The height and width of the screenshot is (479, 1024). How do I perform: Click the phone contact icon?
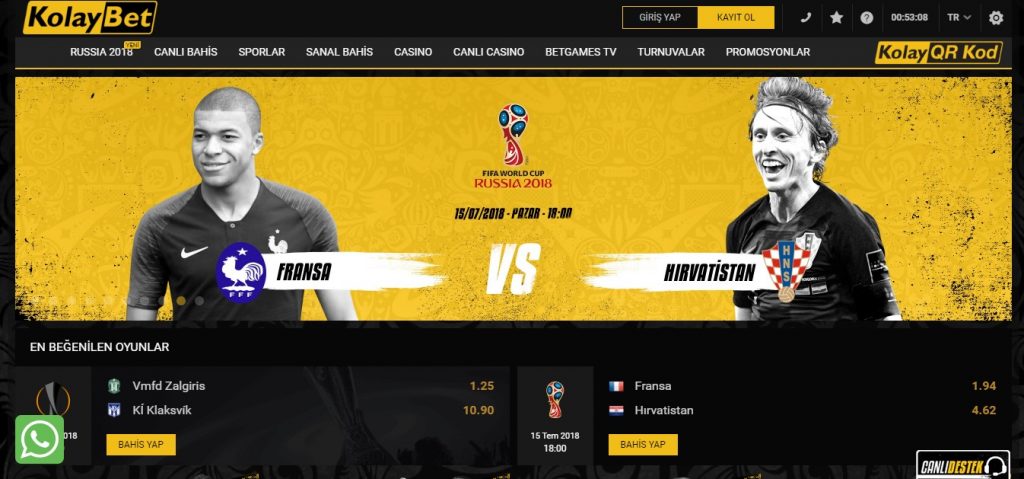[806, 18]
